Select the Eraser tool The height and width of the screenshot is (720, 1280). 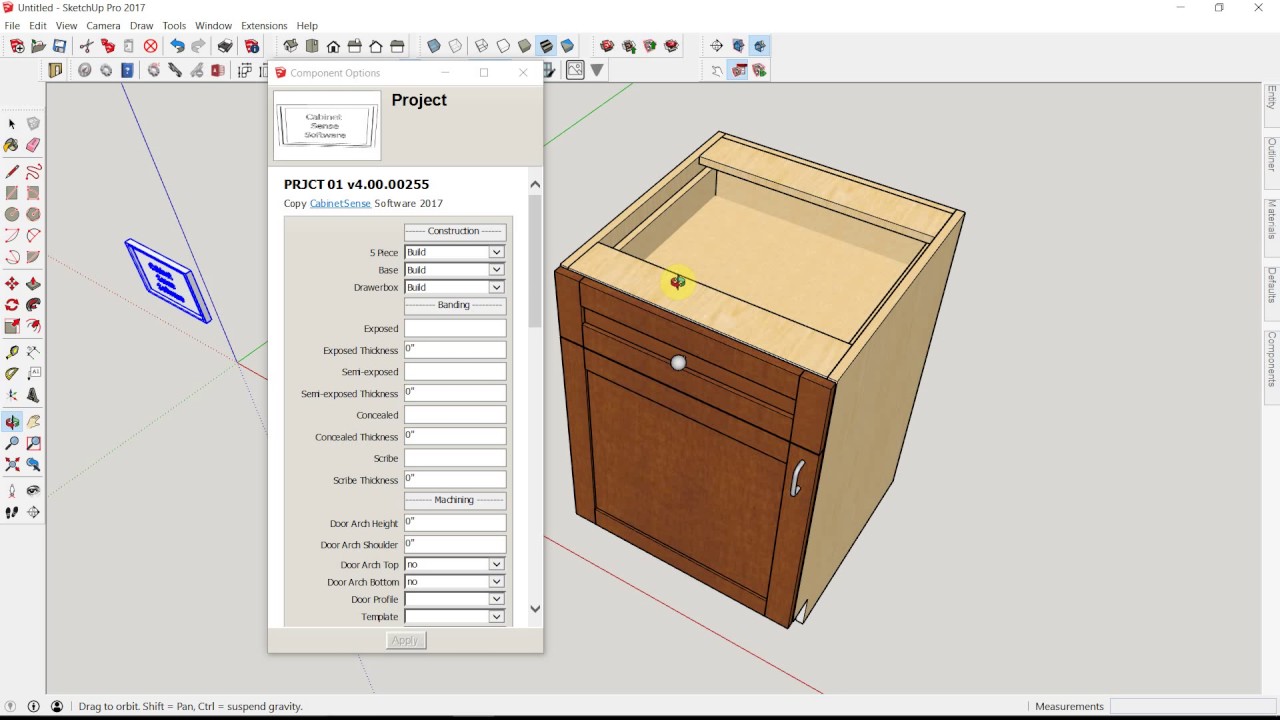[x=33, y=145]
